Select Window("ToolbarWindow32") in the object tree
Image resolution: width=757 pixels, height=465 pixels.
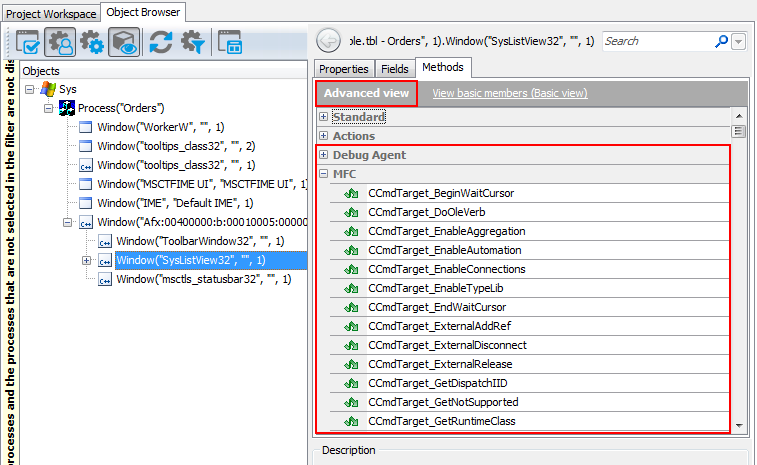point(200,241)
